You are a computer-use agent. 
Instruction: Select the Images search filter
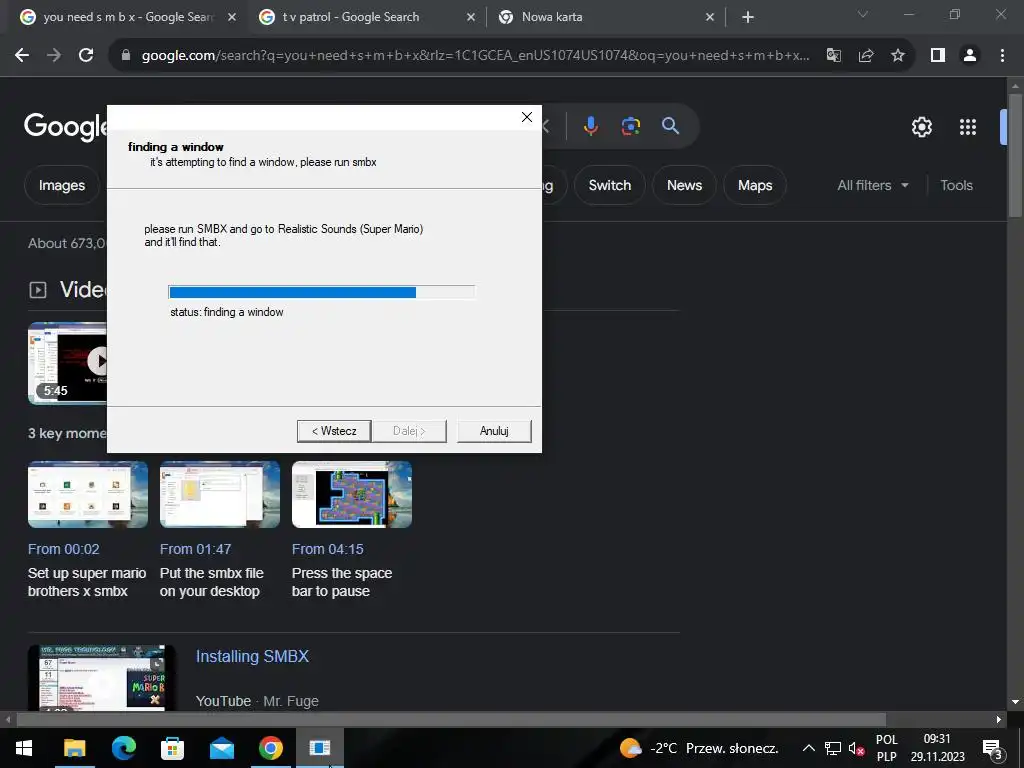62,185
